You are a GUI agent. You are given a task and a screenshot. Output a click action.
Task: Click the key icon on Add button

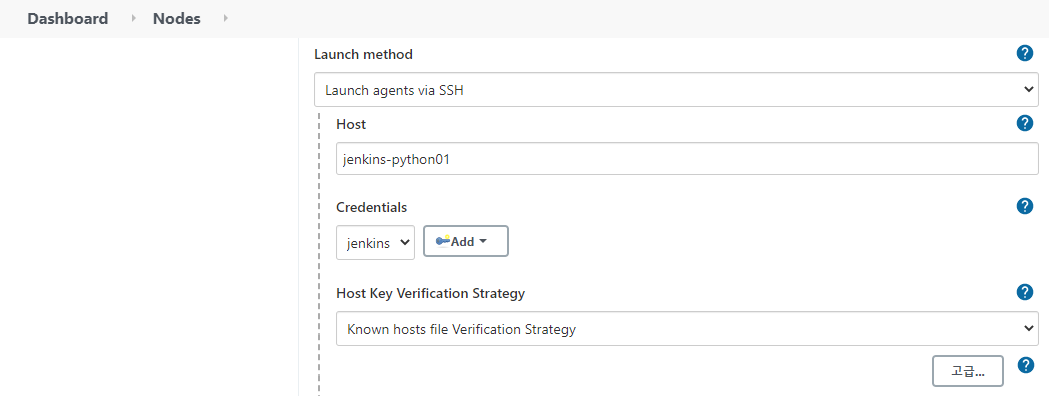(x=443, y=241)
